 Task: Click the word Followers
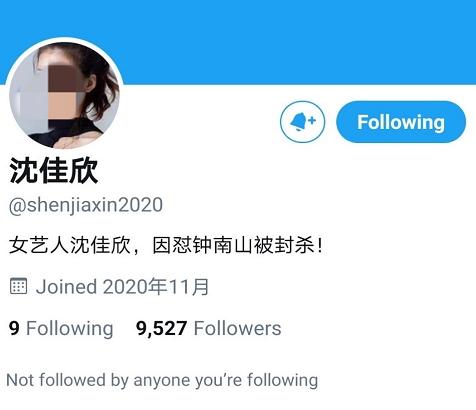238,328
